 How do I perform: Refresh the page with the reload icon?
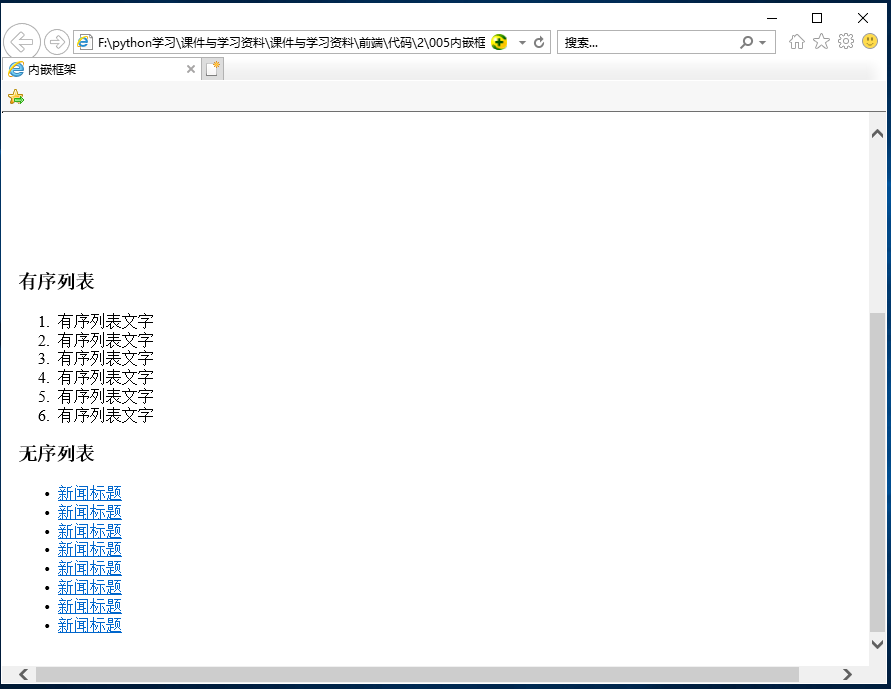tap(539, 43)
